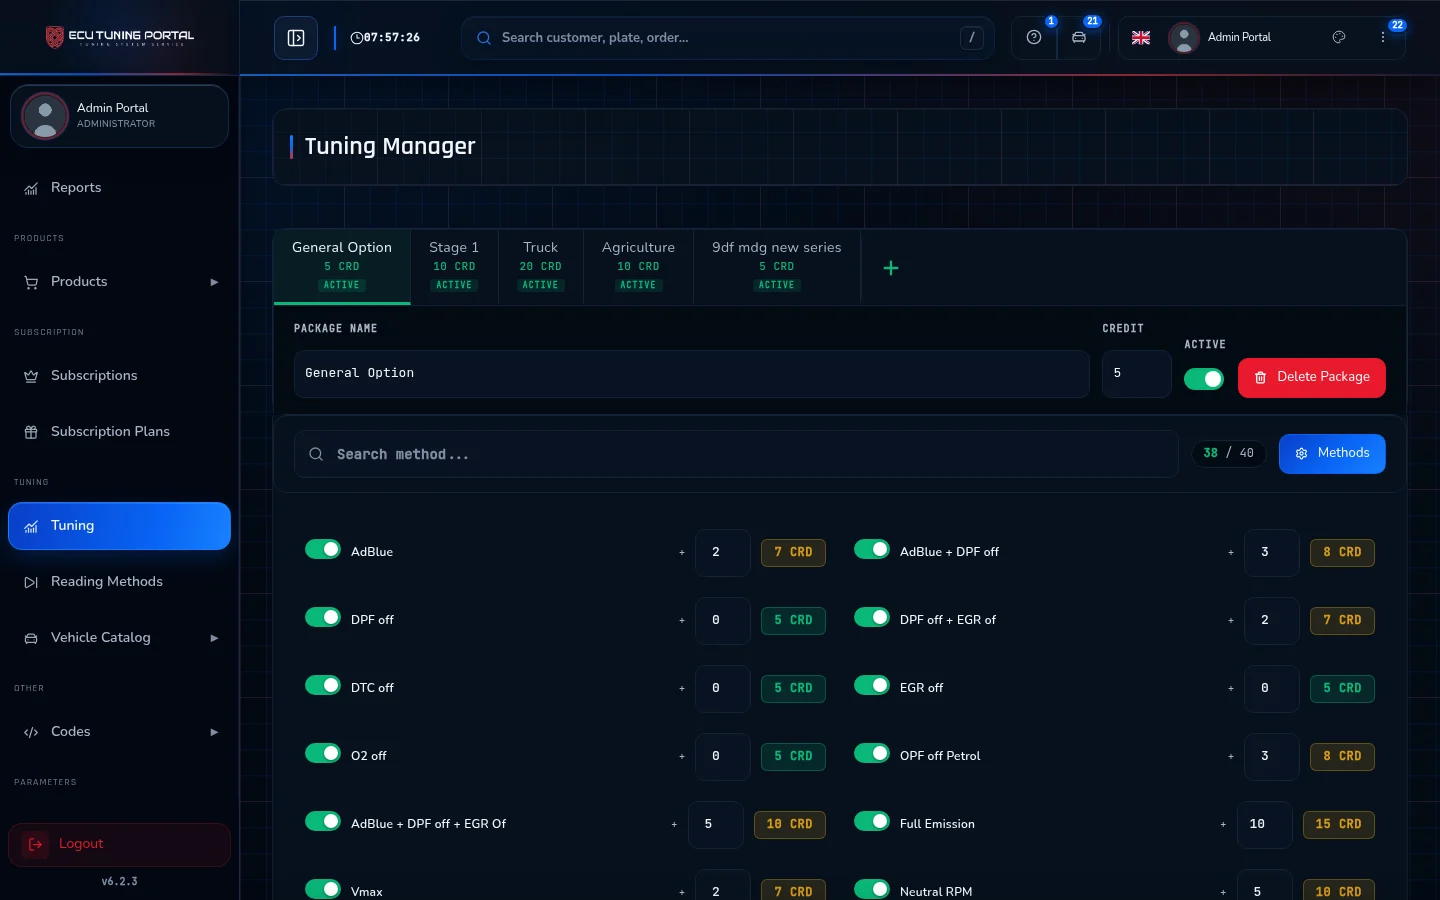Toggle the package Active switch
The image size is (1440, 900).
pos(1204,379)
